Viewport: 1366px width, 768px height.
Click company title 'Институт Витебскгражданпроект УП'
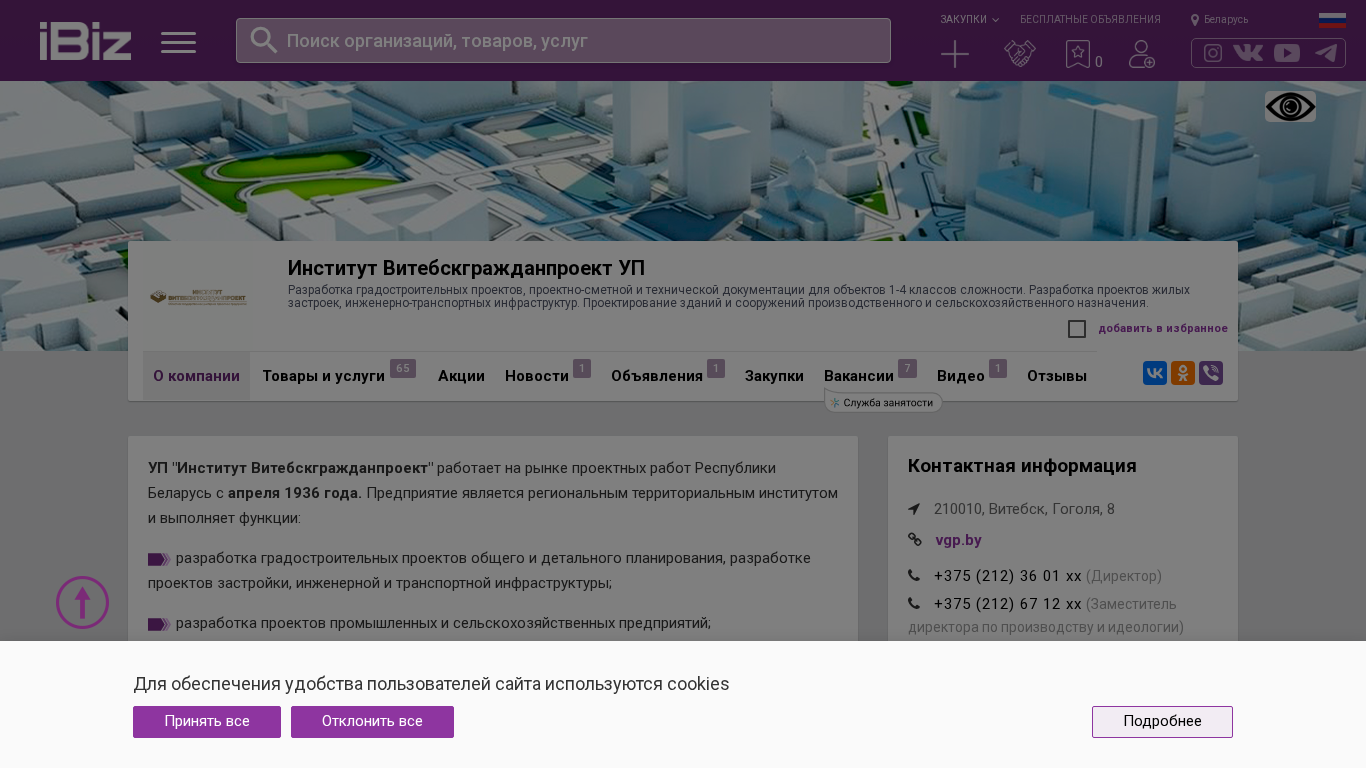point(466,268)
